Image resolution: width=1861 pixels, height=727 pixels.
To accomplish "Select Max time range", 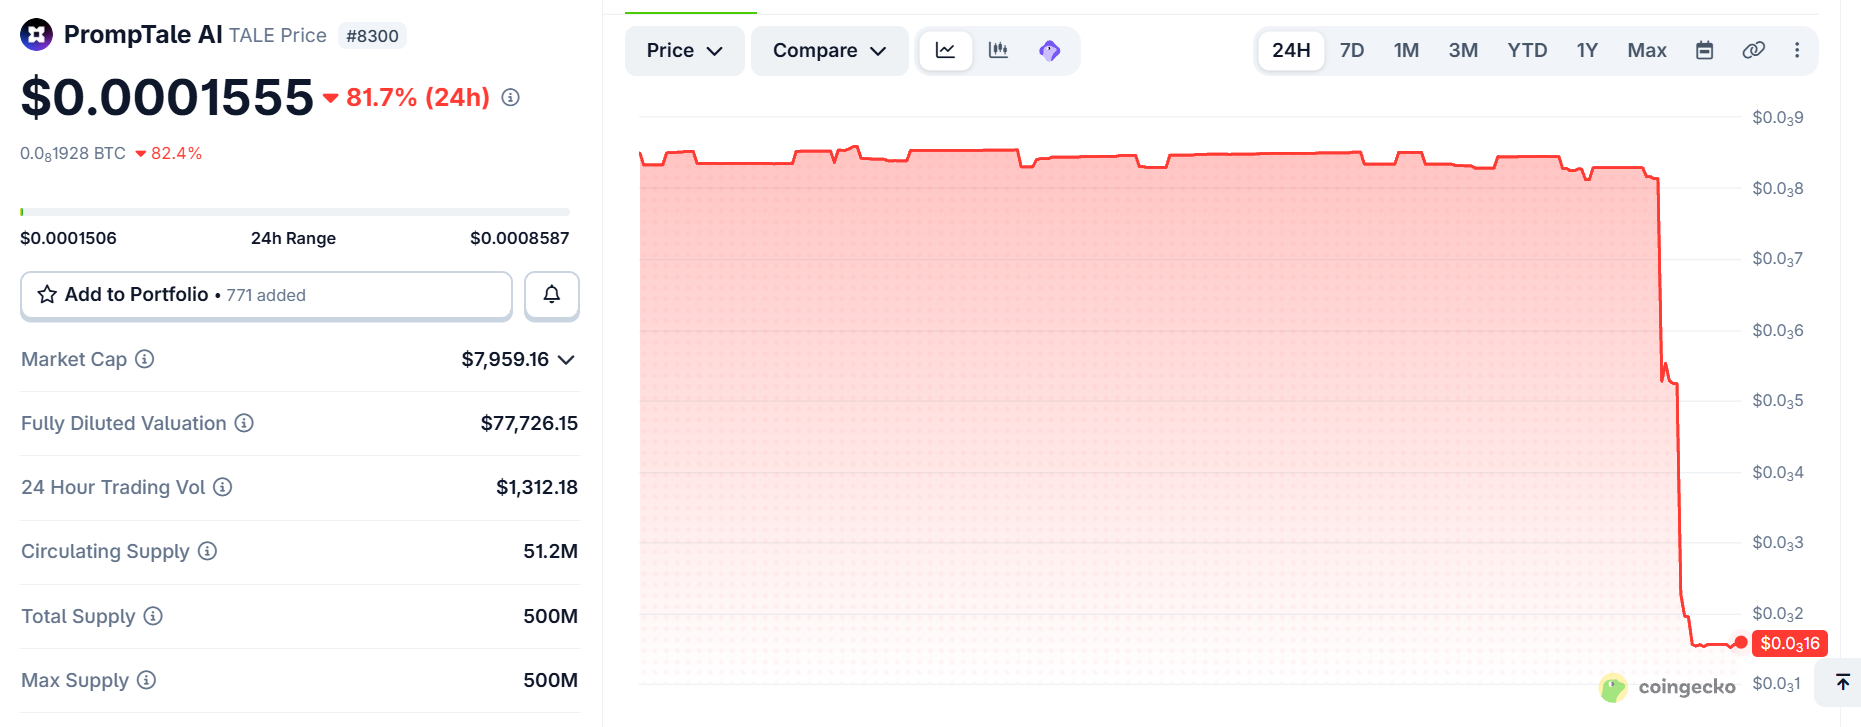I will pos(1647,50).
